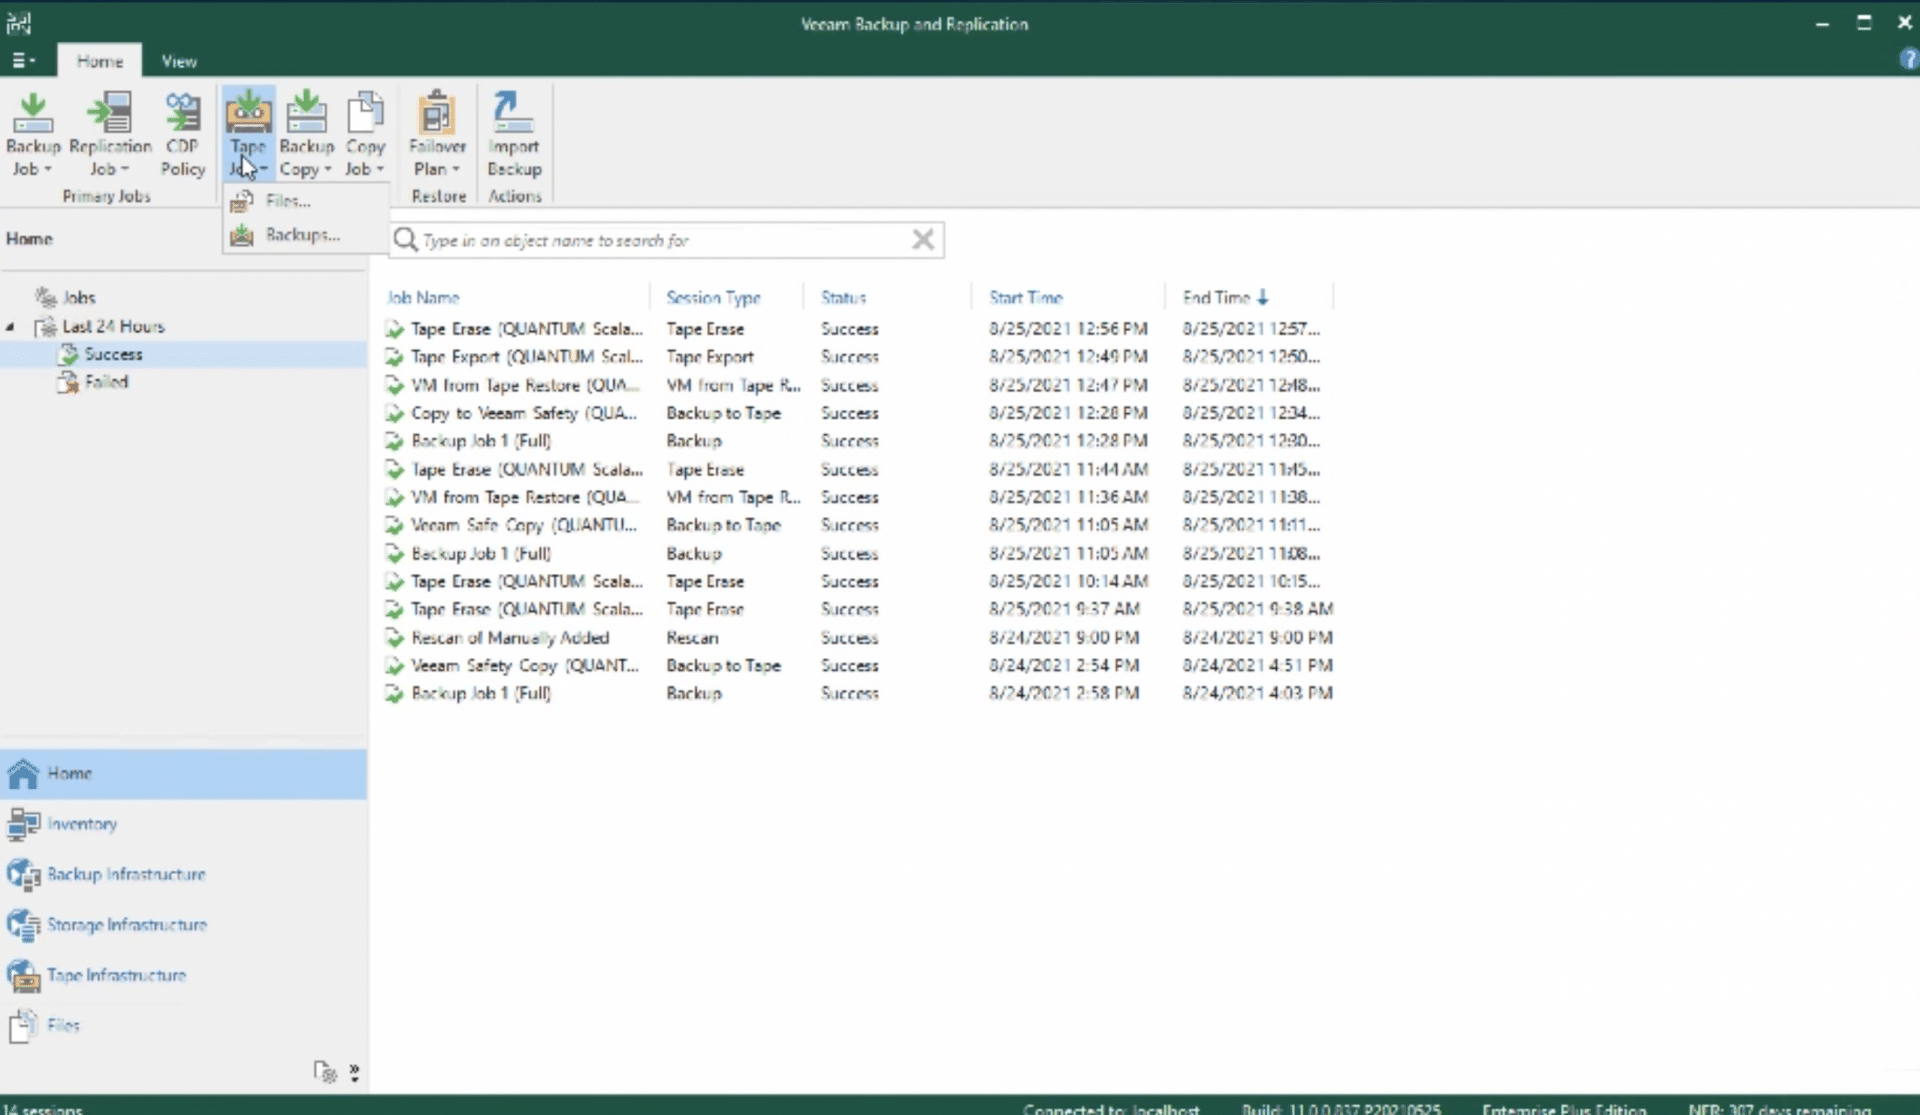The image size is (1920, 1115).
Task: Select the Copy to Veeam Safety row
Action: point(858,413)
